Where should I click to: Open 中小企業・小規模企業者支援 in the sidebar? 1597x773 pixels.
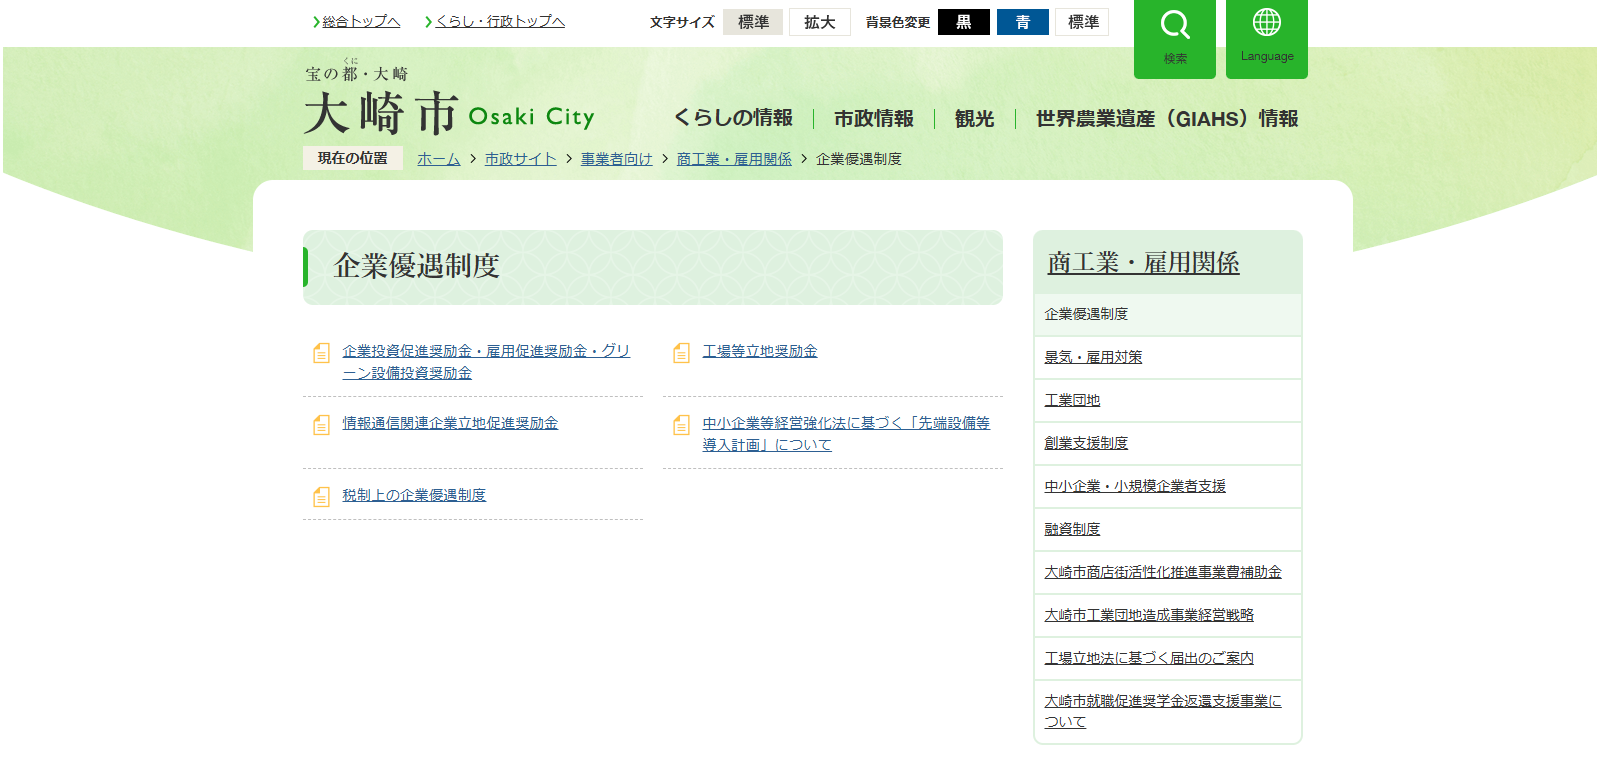(1135, 486)
